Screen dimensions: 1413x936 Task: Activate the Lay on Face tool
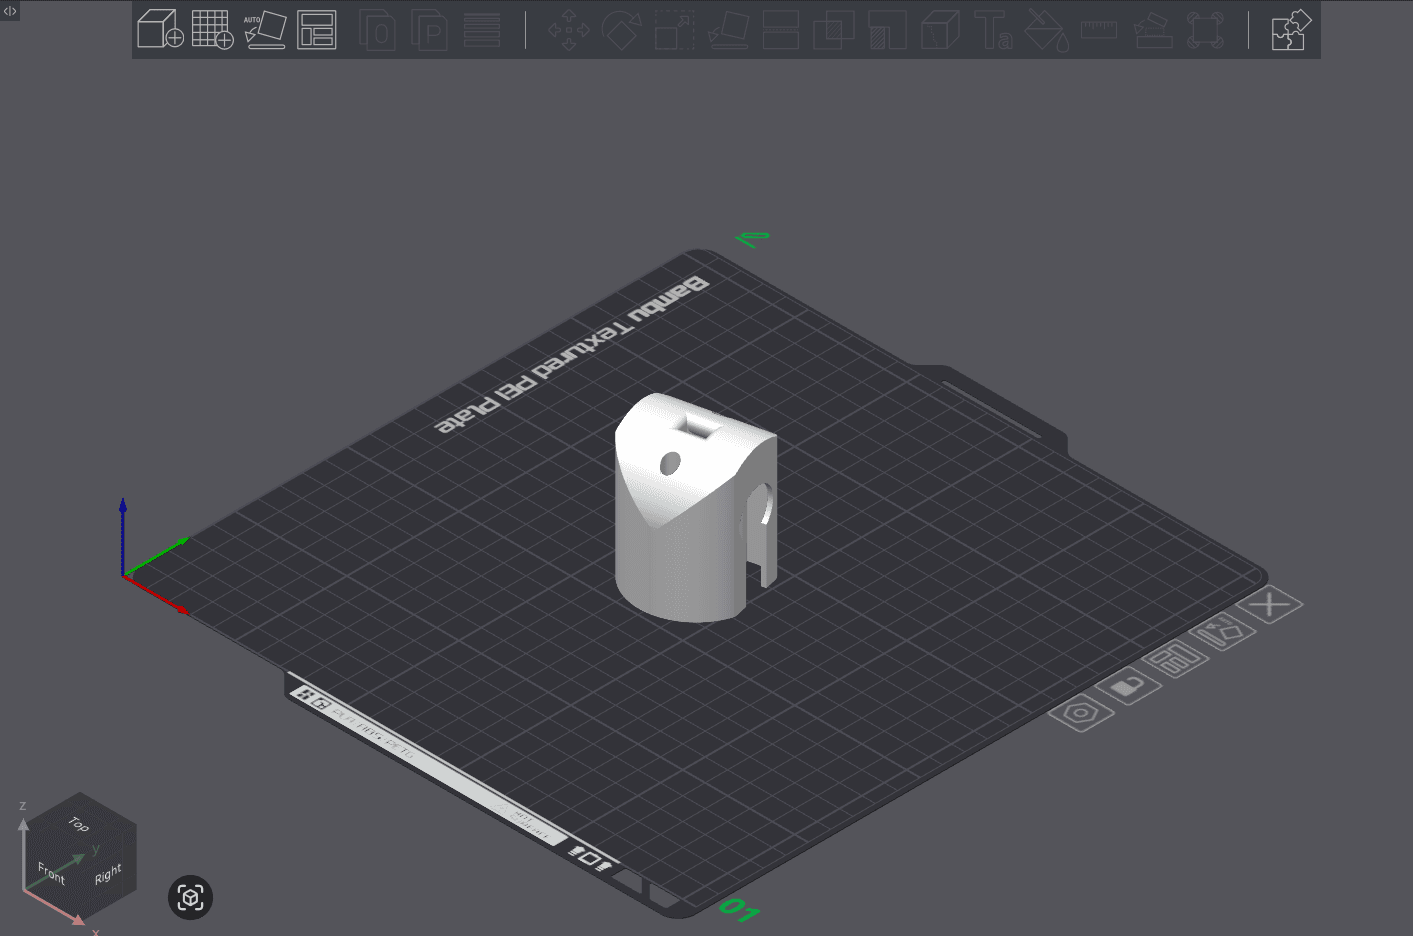(x=727, y=29)
